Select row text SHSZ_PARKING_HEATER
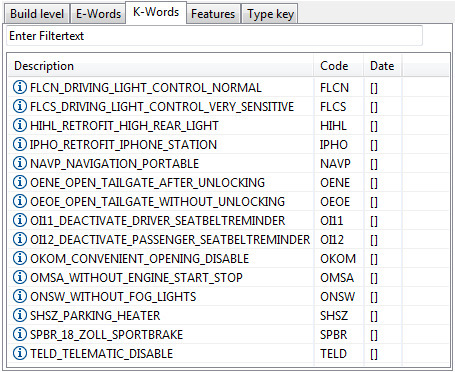The height and width of the screenshot is (372, 455). [95, 316]
